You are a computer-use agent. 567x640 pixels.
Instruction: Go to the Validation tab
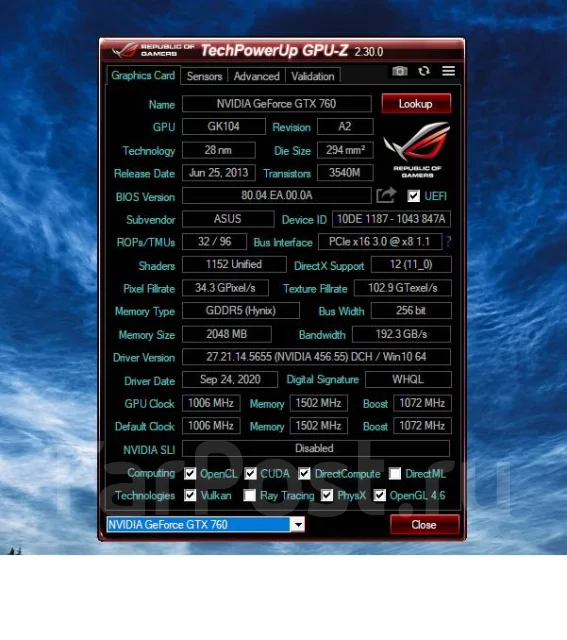point(313,76)
